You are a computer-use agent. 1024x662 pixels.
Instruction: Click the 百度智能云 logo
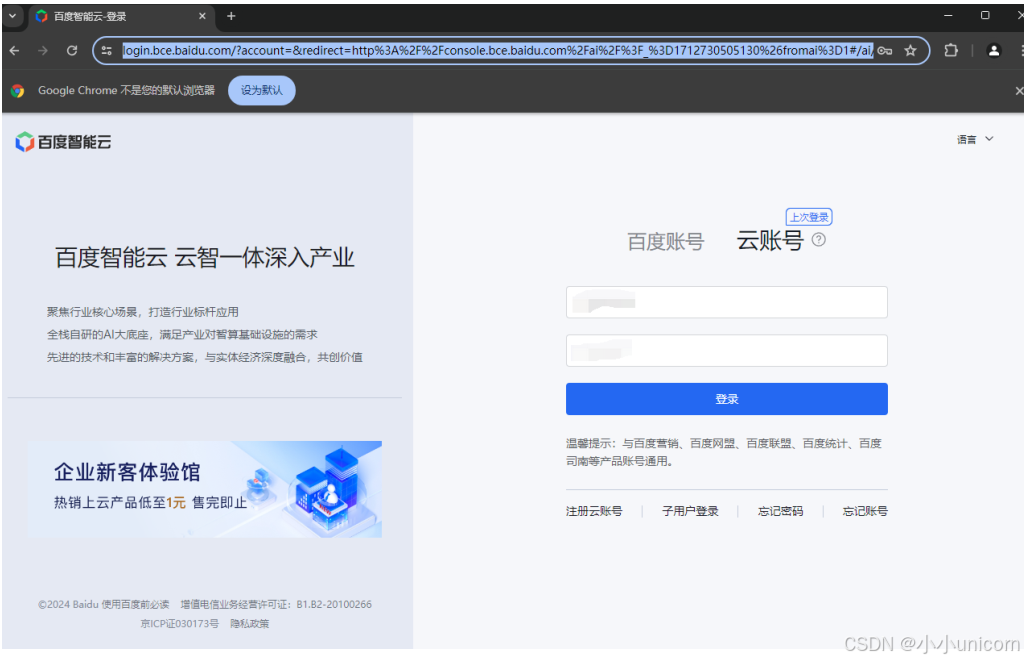[63, 142]
